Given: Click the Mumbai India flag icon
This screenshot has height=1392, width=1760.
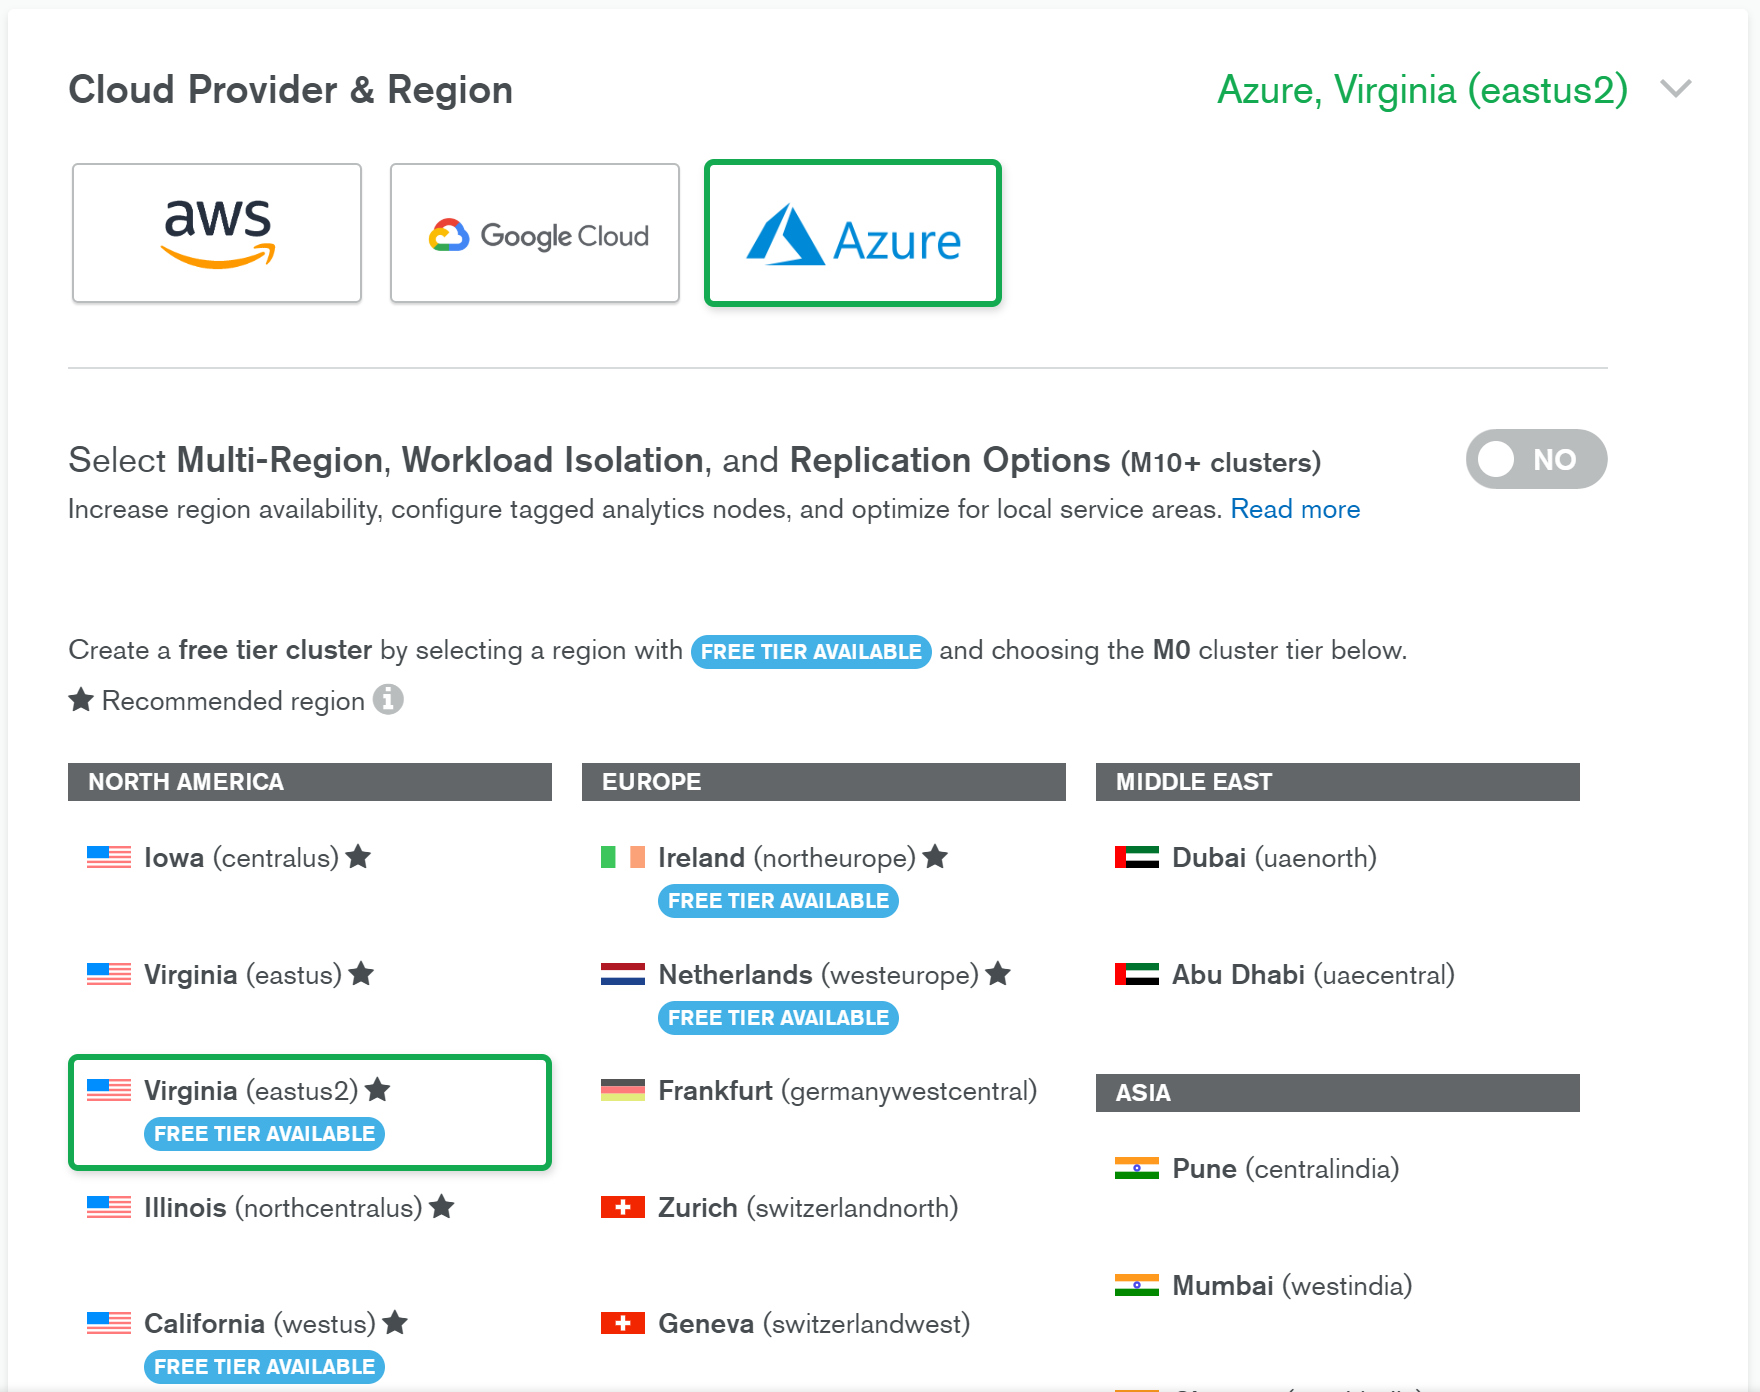Looking at the screenshot, I should [1134, 1285].
